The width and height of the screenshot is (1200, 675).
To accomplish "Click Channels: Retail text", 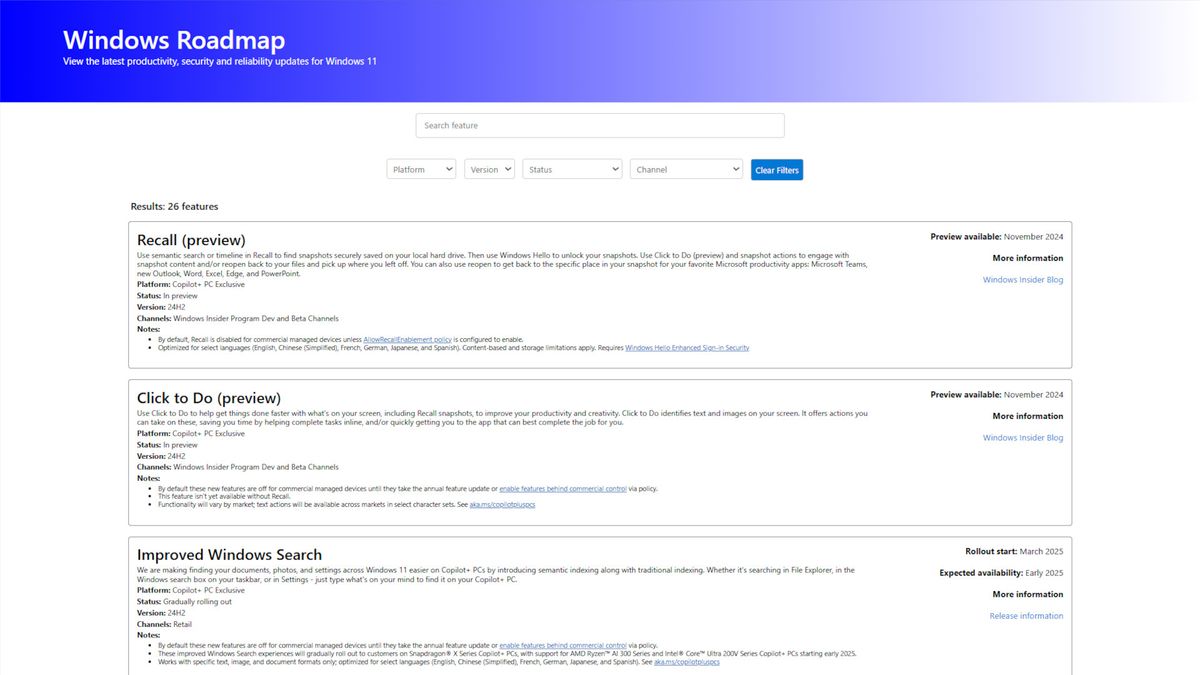I will click(x=164, y=624).
